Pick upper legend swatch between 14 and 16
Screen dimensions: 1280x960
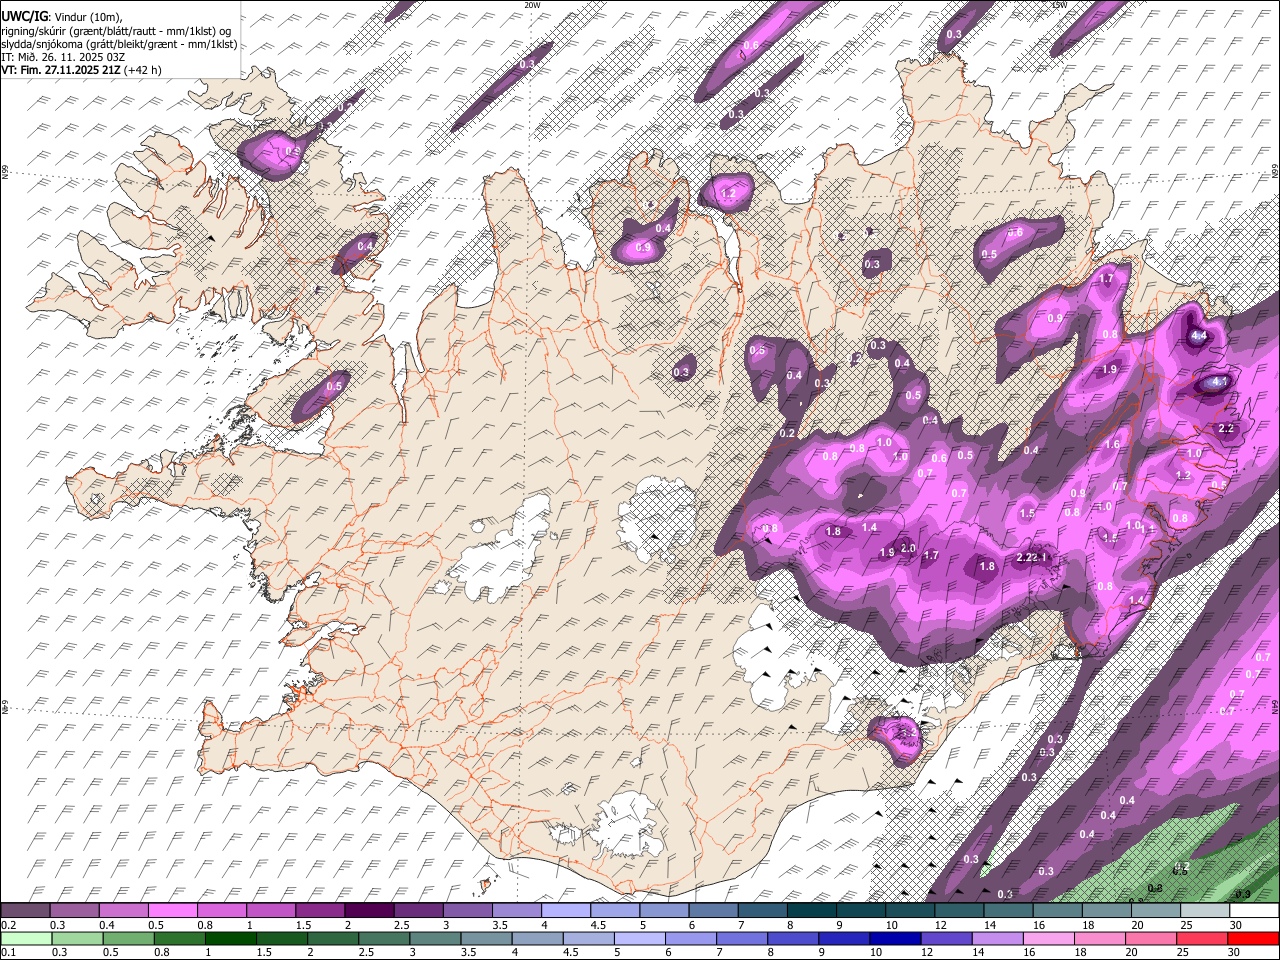[1009, 911]
